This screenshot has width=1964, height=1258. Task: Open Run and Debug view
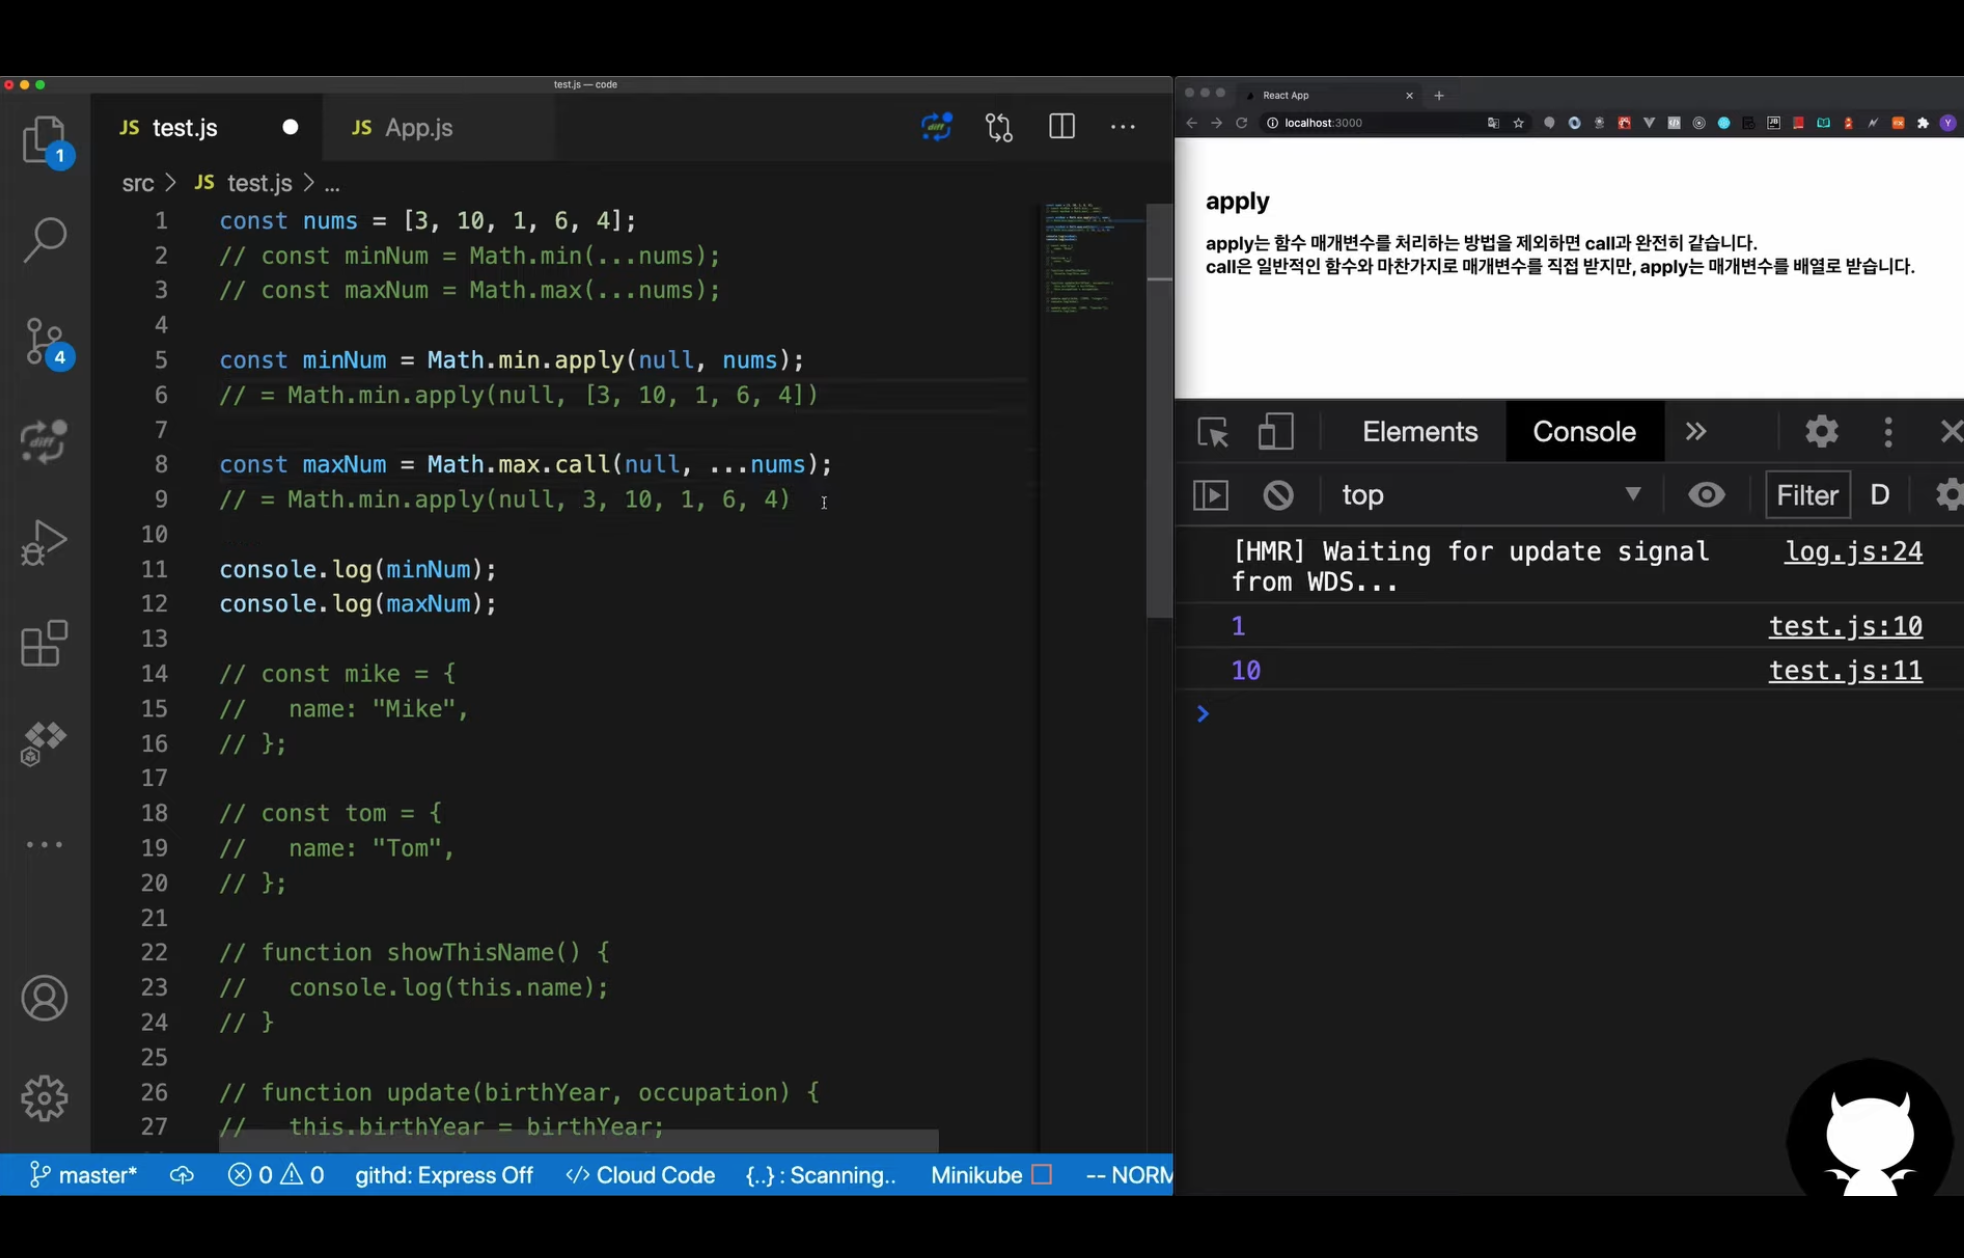click(45, 542)
